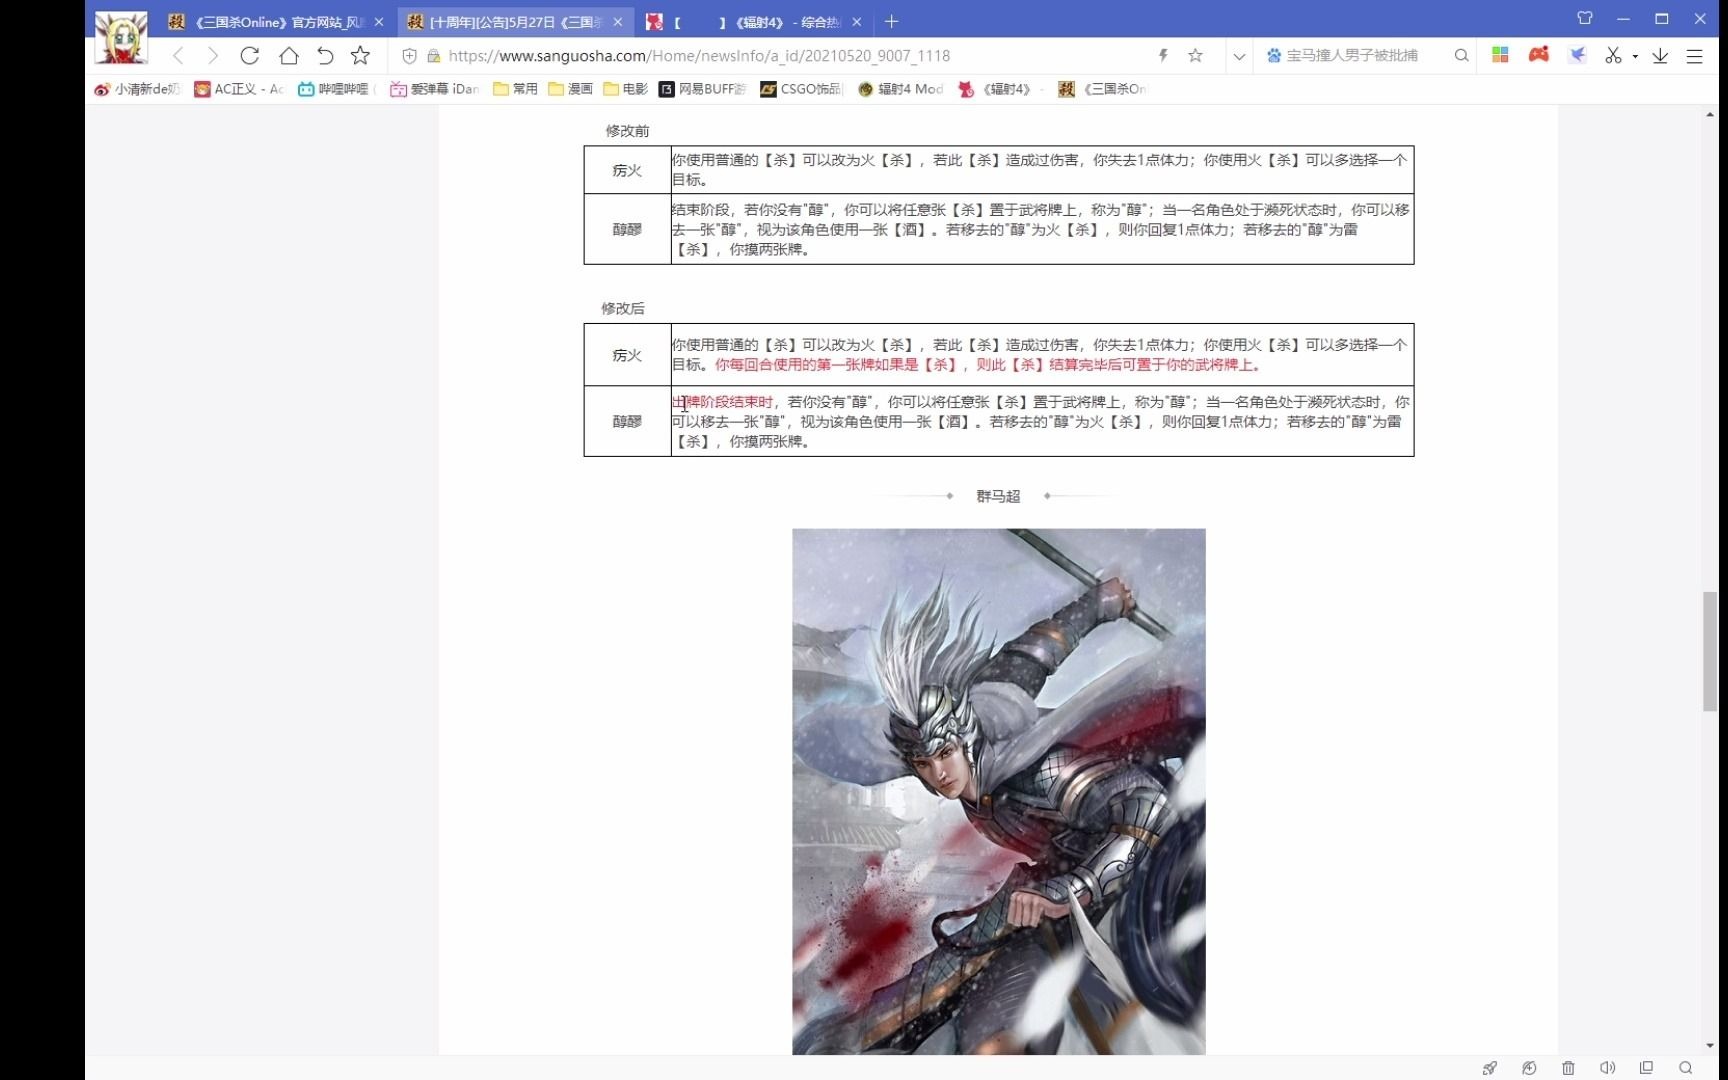
Task: Click the forward navigation arrow
Action: point(212,56)
